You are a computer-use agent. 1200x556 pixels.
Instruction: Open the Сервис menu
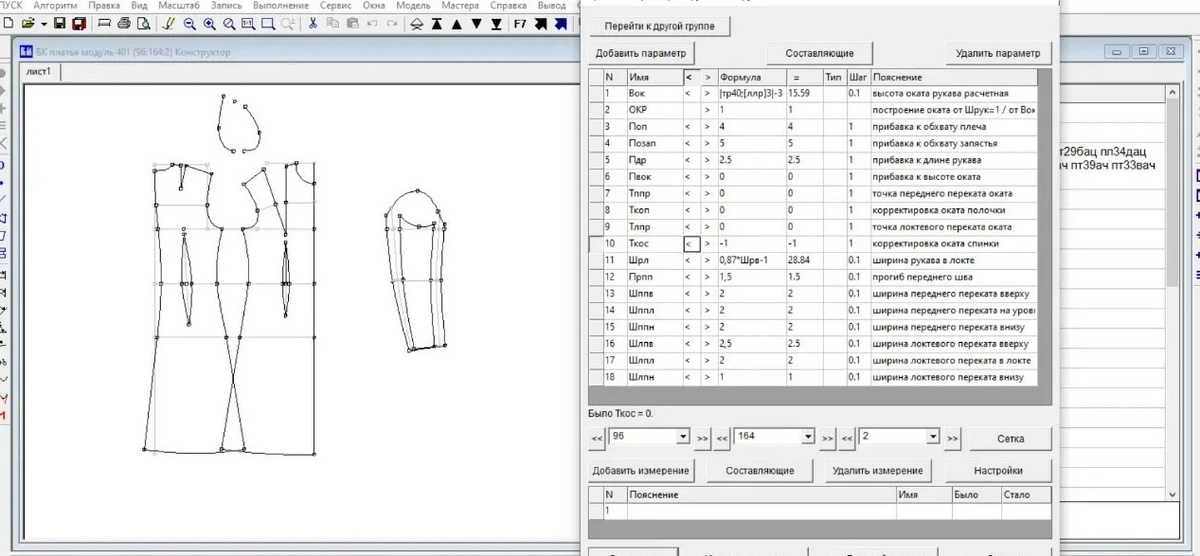(x=336, y=5)
